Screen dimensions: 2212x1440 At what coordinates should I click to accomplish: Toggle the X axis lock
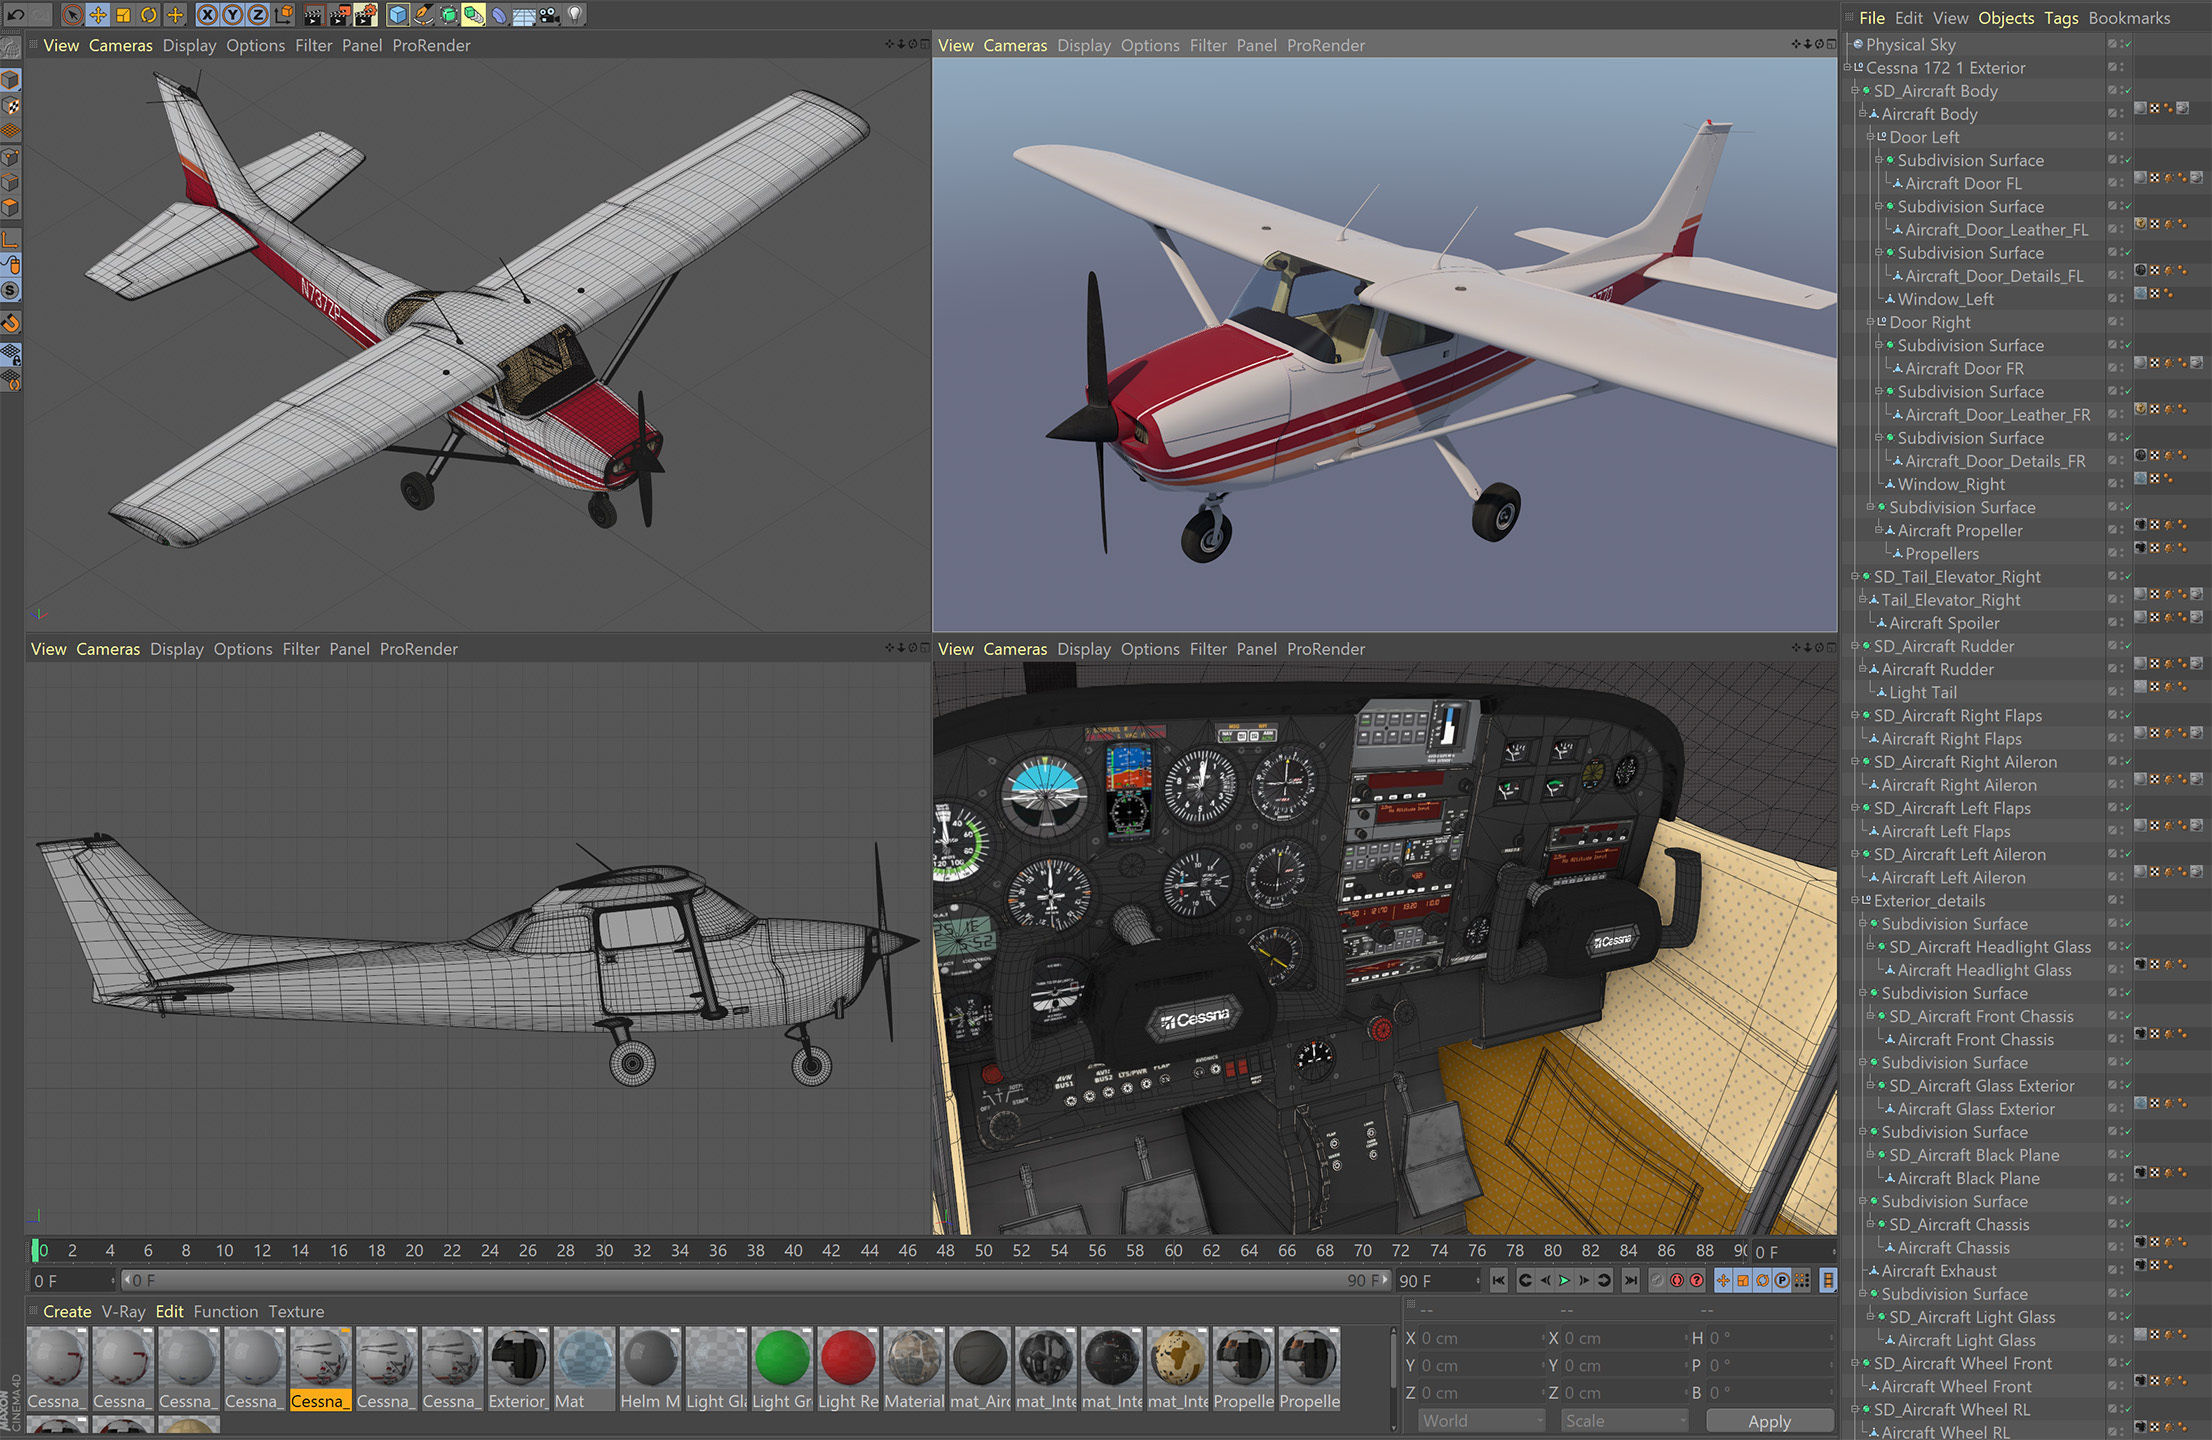207,14
